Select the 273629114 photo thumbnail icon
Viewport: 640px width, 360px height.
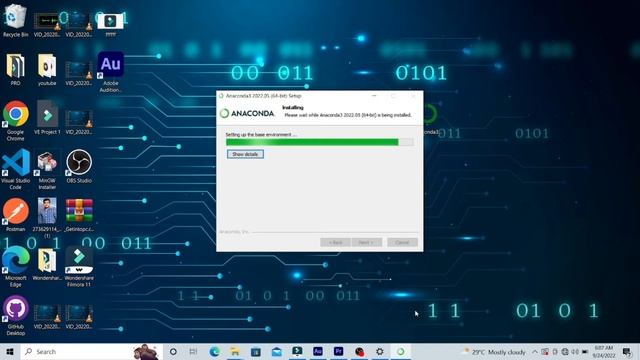[x=47, y=218]
